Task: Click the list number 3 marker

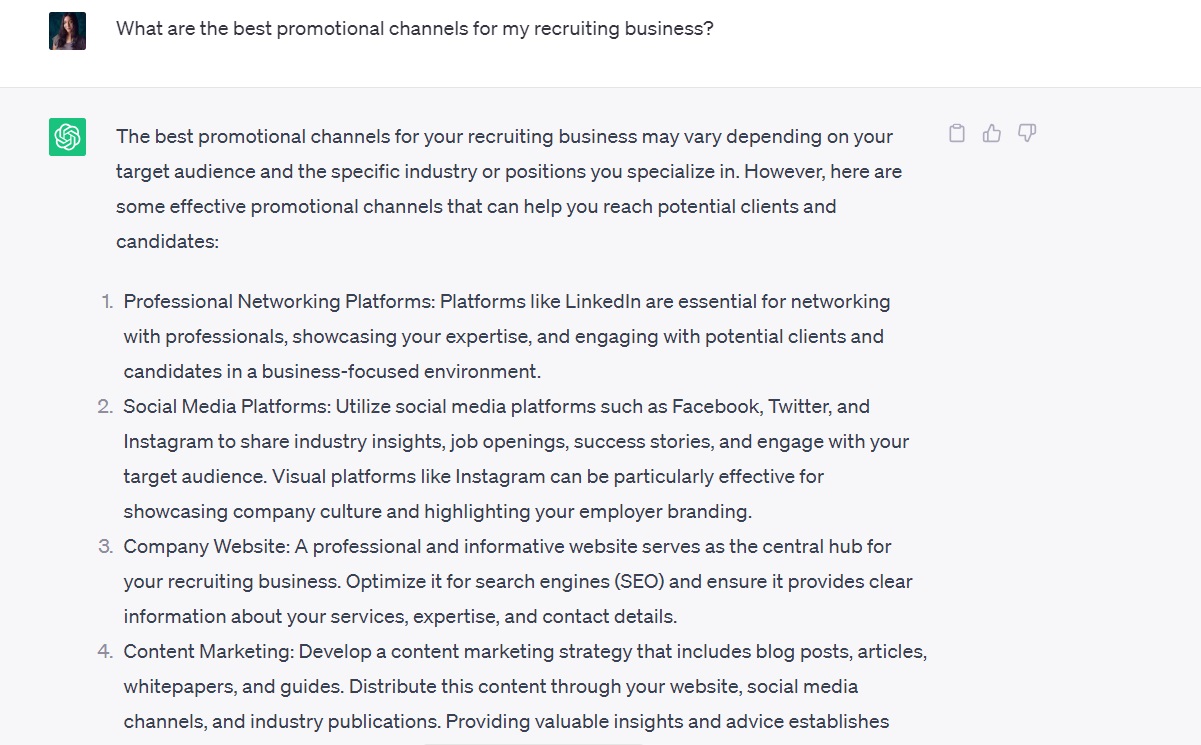Action: (x=105, y=546)
